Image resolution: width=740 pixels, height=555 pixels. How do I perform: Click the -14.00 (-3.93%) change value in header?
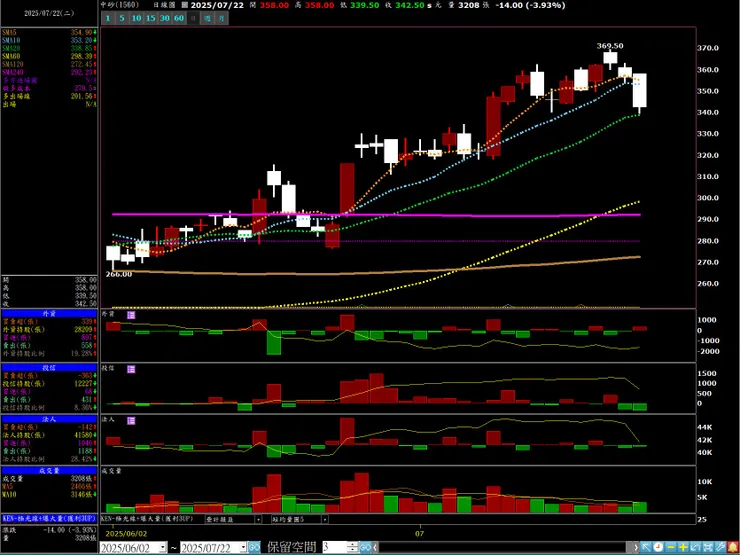tap(528, 5)
